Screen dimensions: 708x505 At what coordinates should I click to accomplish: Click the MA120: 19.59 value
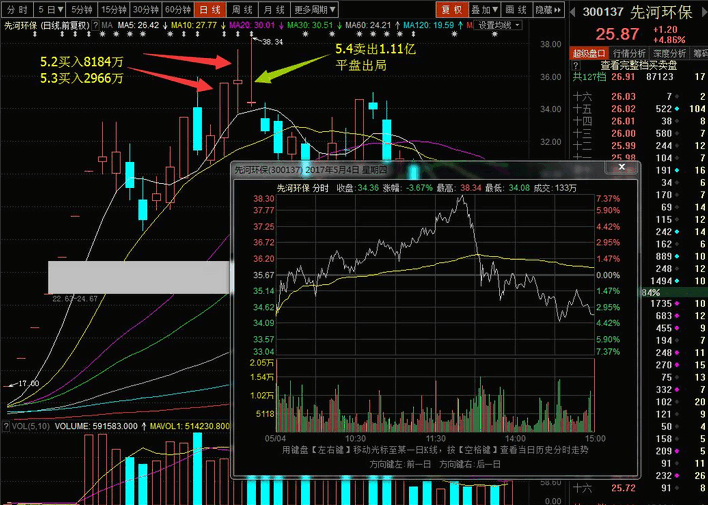click(x=429, y=25)
